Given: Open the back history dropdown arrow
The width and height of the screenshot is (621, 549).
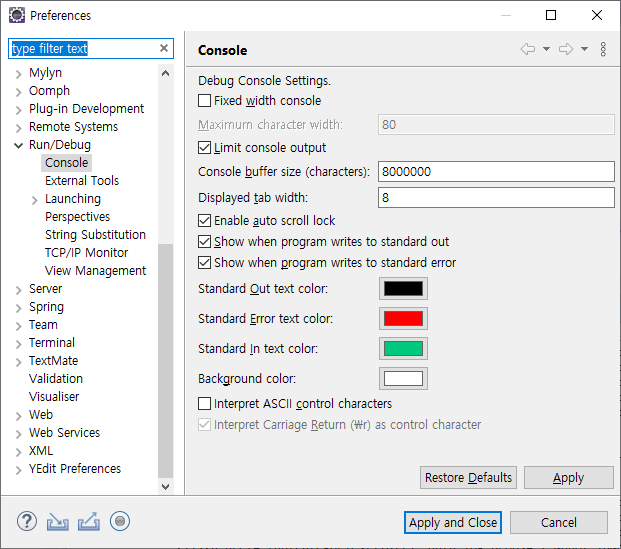Looking at the screenshot, I should tap(546, 49).
